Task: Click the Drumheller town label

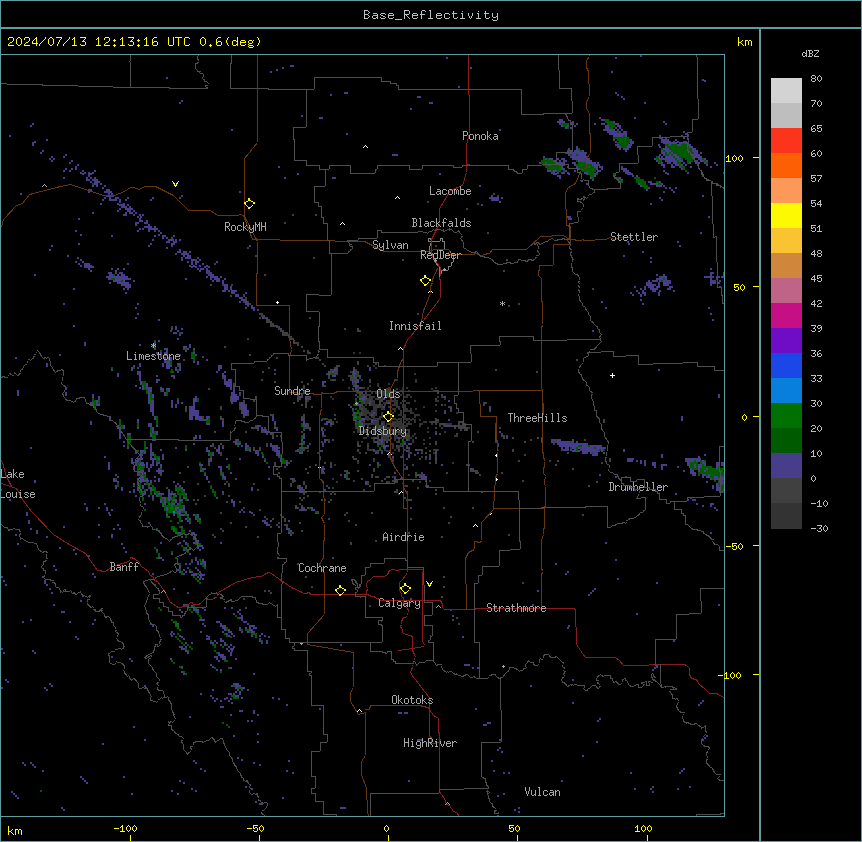Action: click(638, 487)
